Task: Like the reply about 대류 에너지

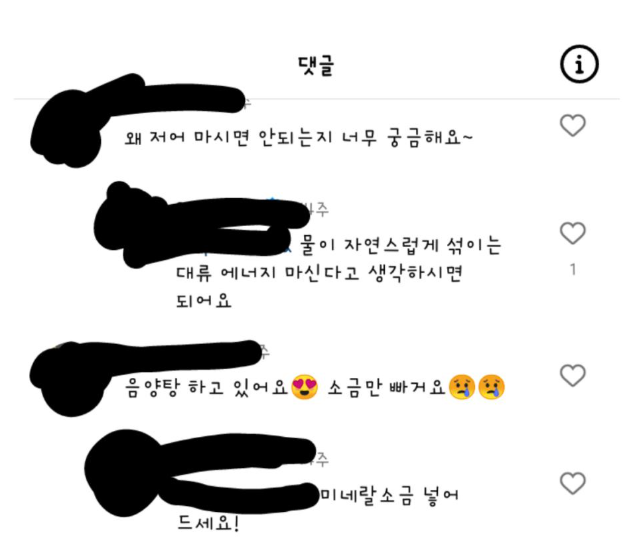Action: (x=573, y=233)
